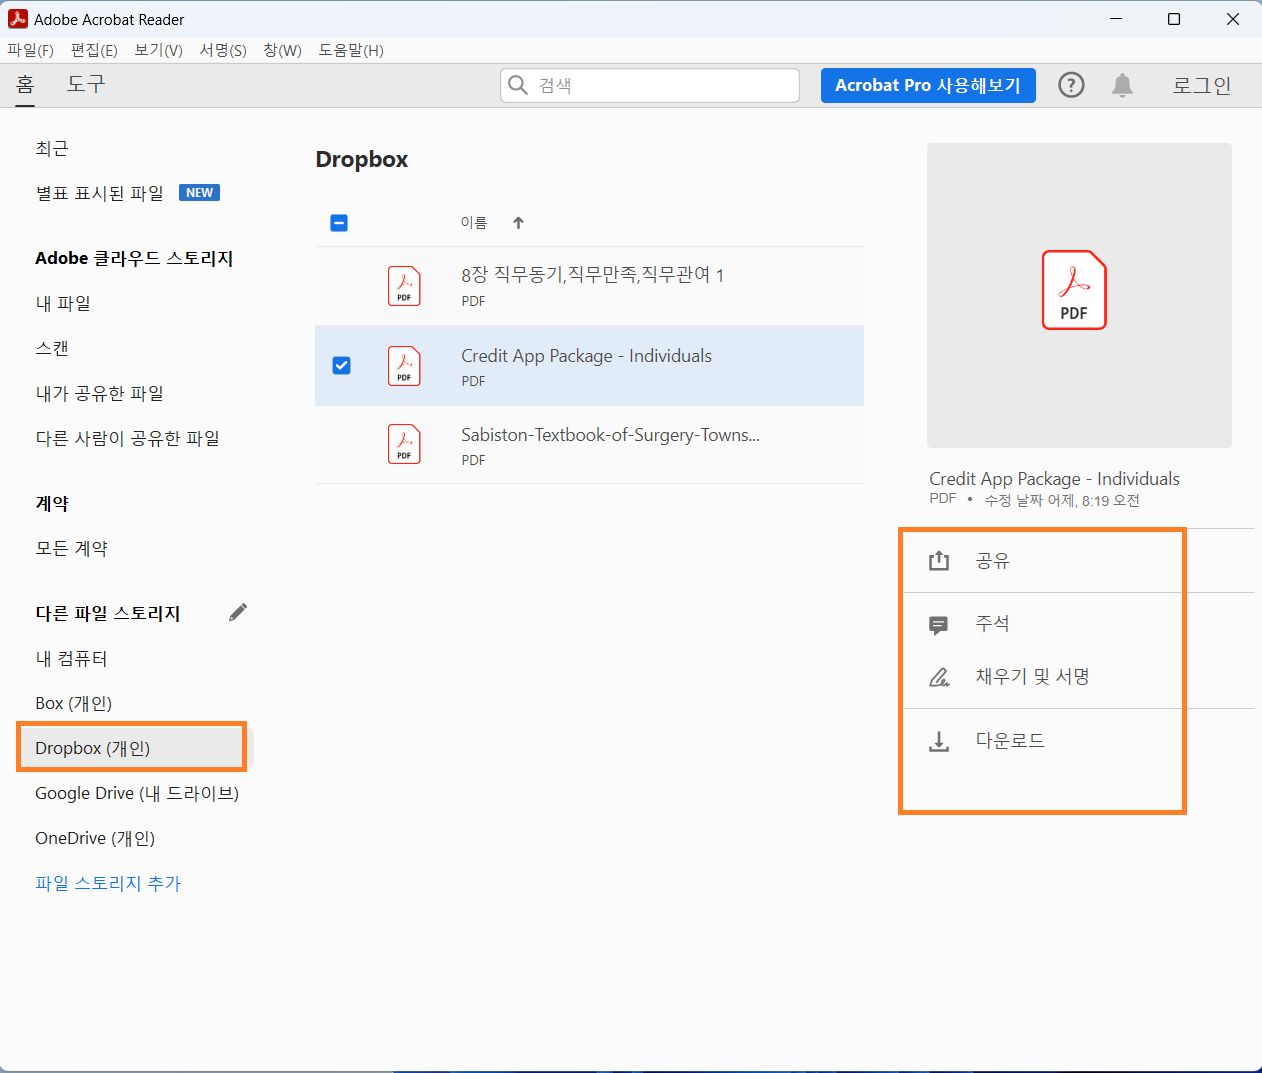Click PDF icon of Sabiston textbook file
This screenshot has height=1073, width=1262.
coord(403,445)
